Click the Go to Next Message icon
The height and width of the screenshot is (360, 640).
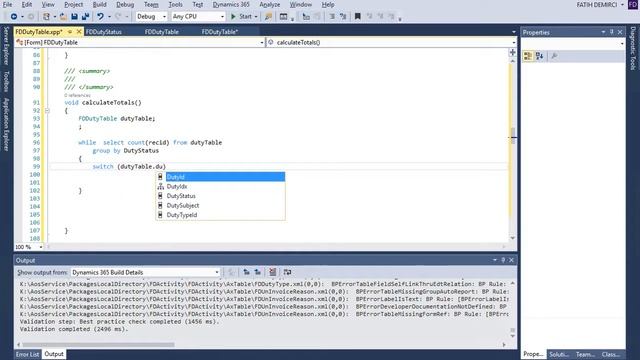tap(258, 272)
